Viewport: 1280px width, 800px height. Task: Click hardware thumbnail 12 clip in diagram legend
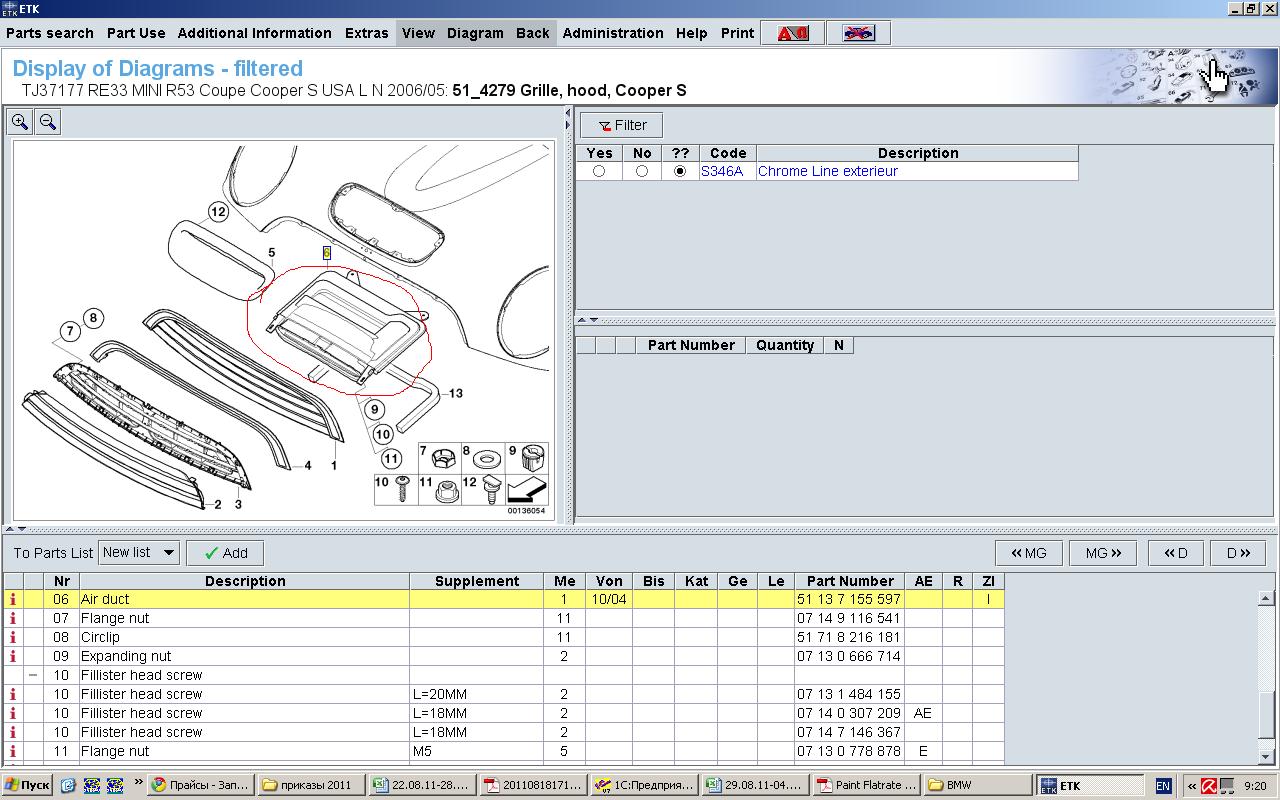click(483, 489)
